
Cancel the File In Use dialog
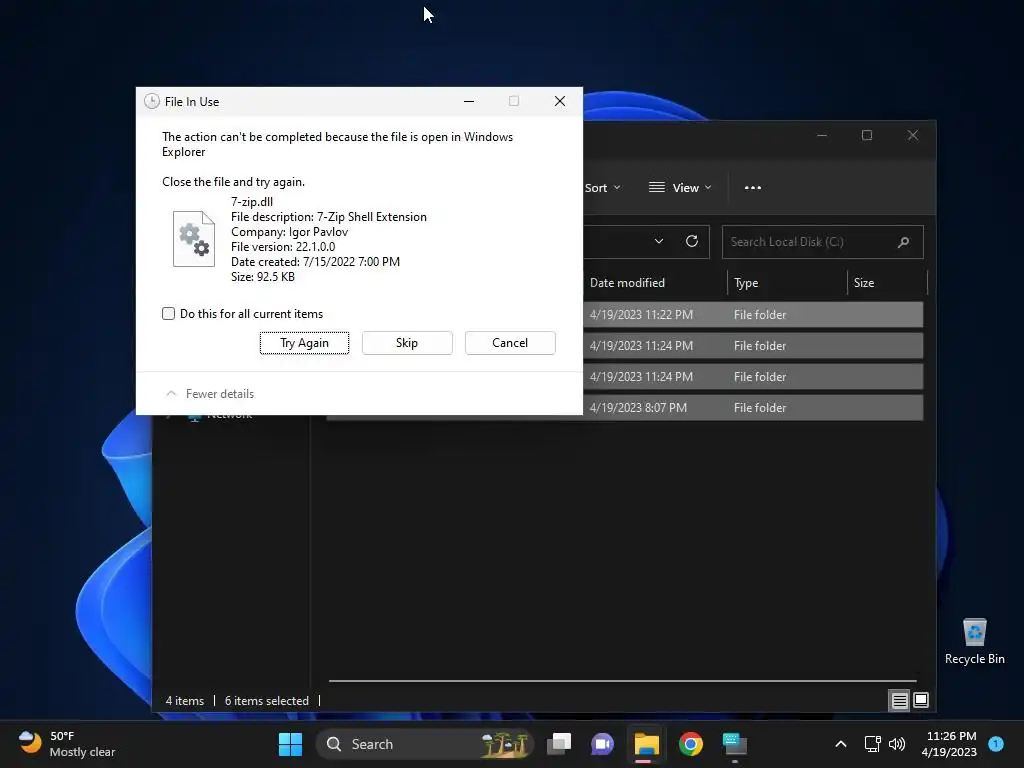510,343
